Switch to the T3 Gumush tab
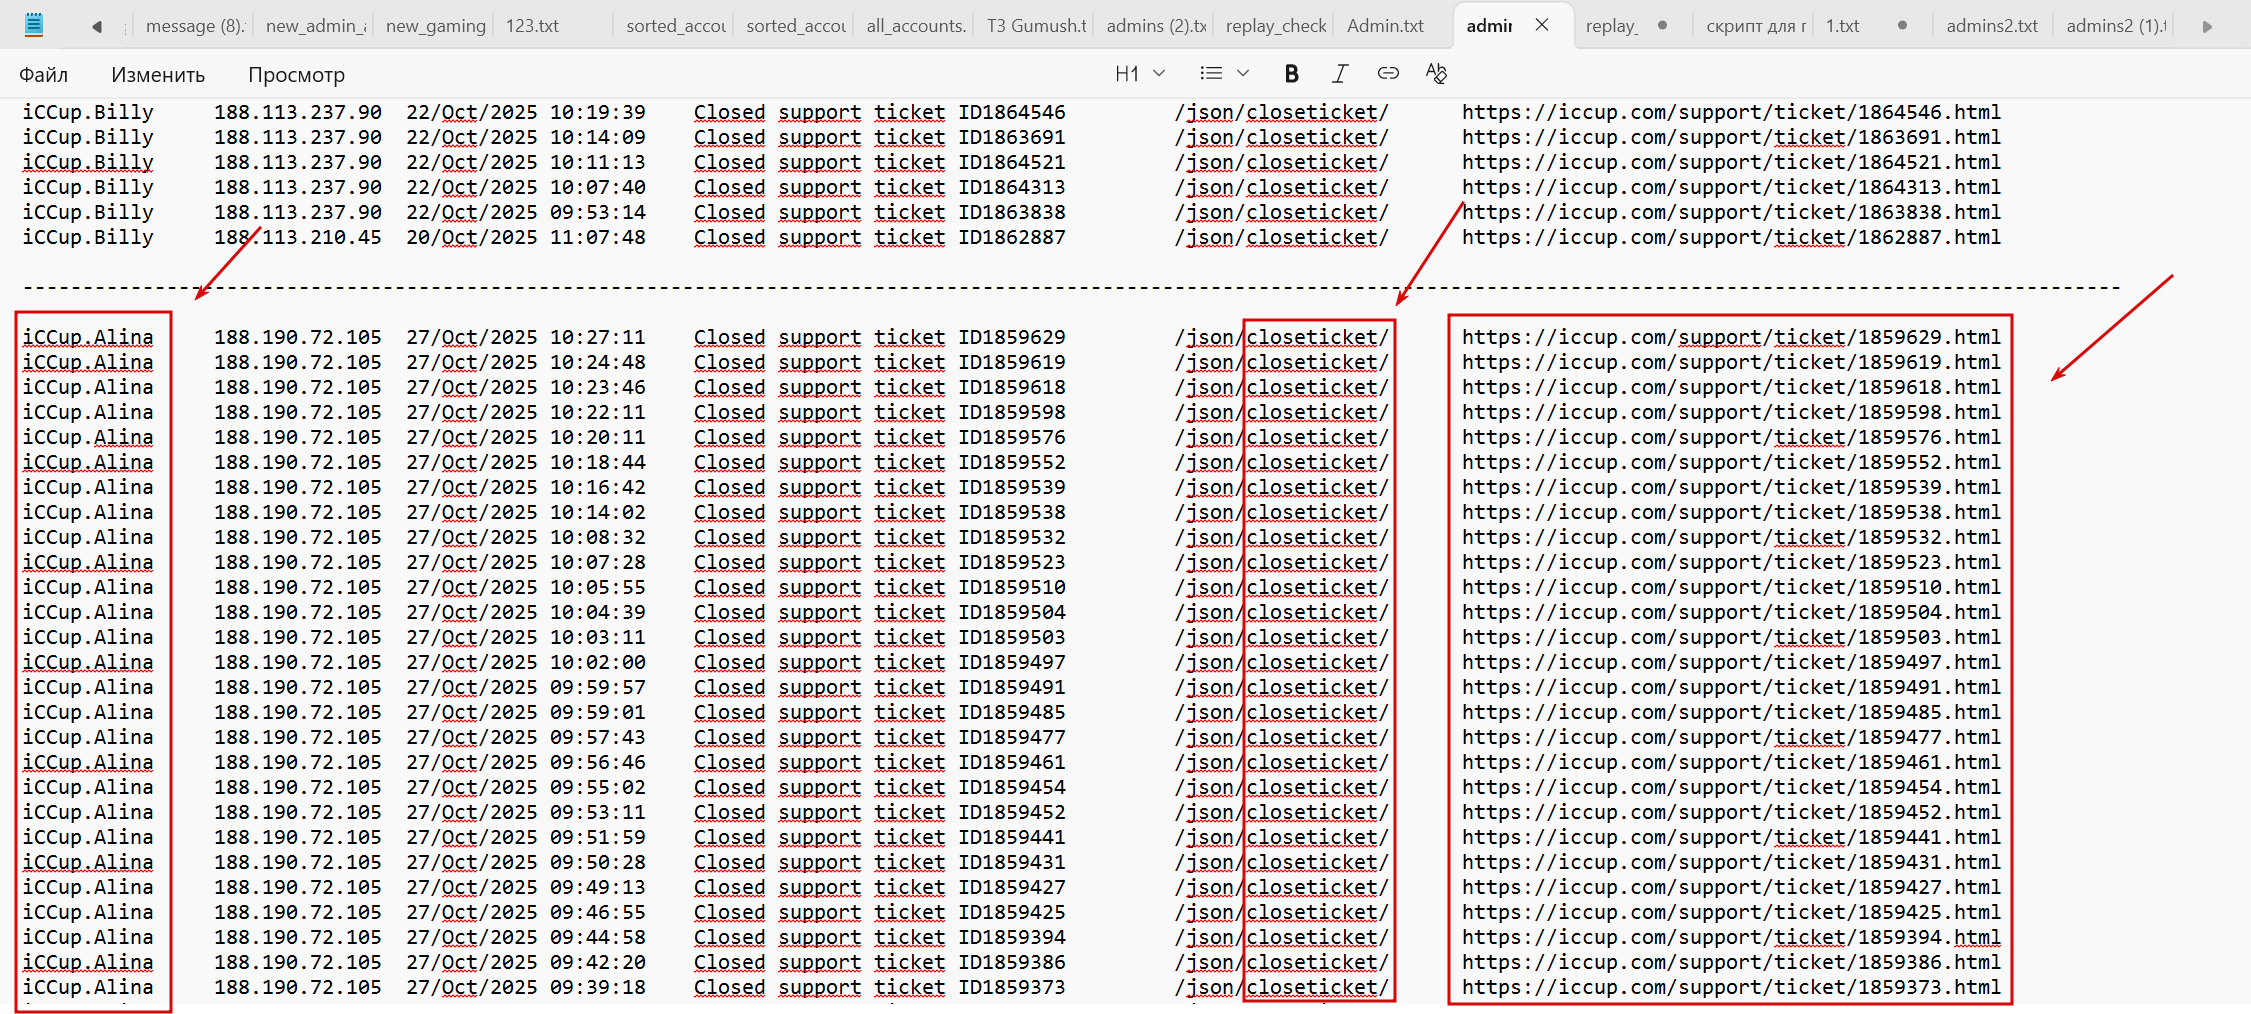 [x=1036, y=26]
